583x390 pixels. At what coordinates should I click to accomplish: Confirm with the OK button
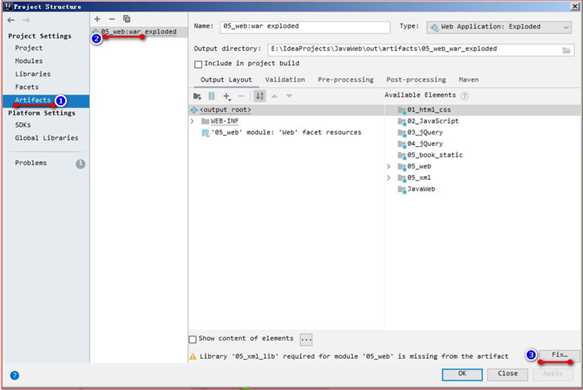click(x=462, y=374)
